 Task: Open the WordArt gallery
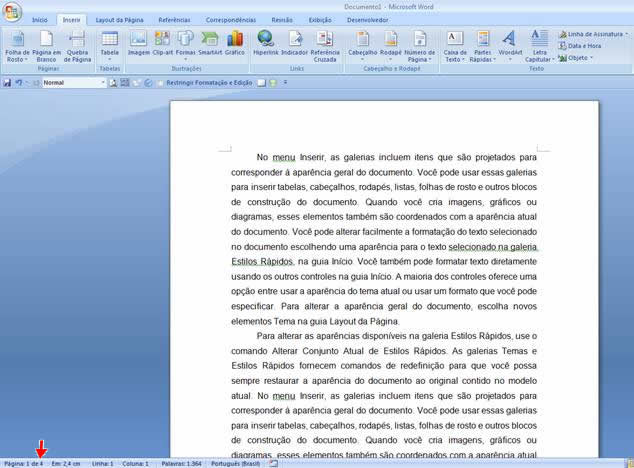tap(510, 45)
